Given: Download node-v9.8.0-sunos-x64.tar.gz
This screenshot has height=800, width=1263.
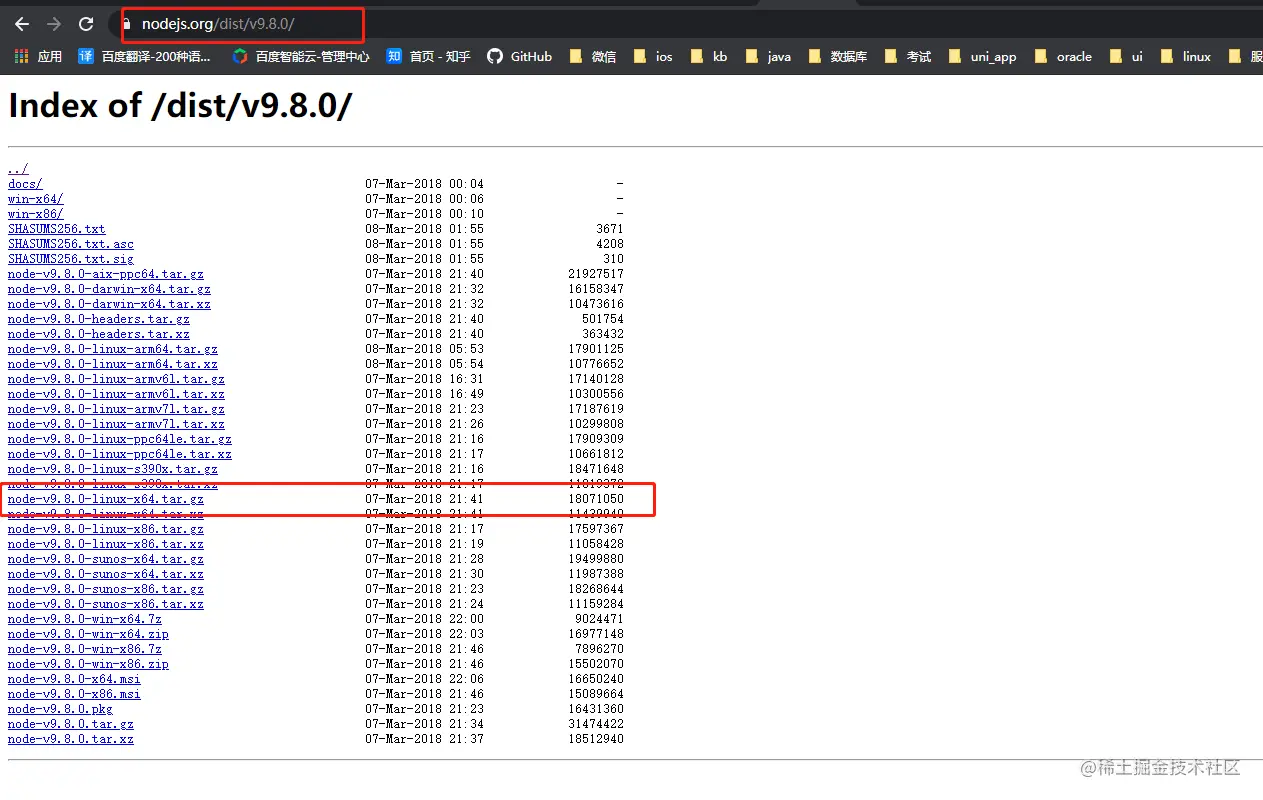Looking at the screenshot, I should point(106,559).
